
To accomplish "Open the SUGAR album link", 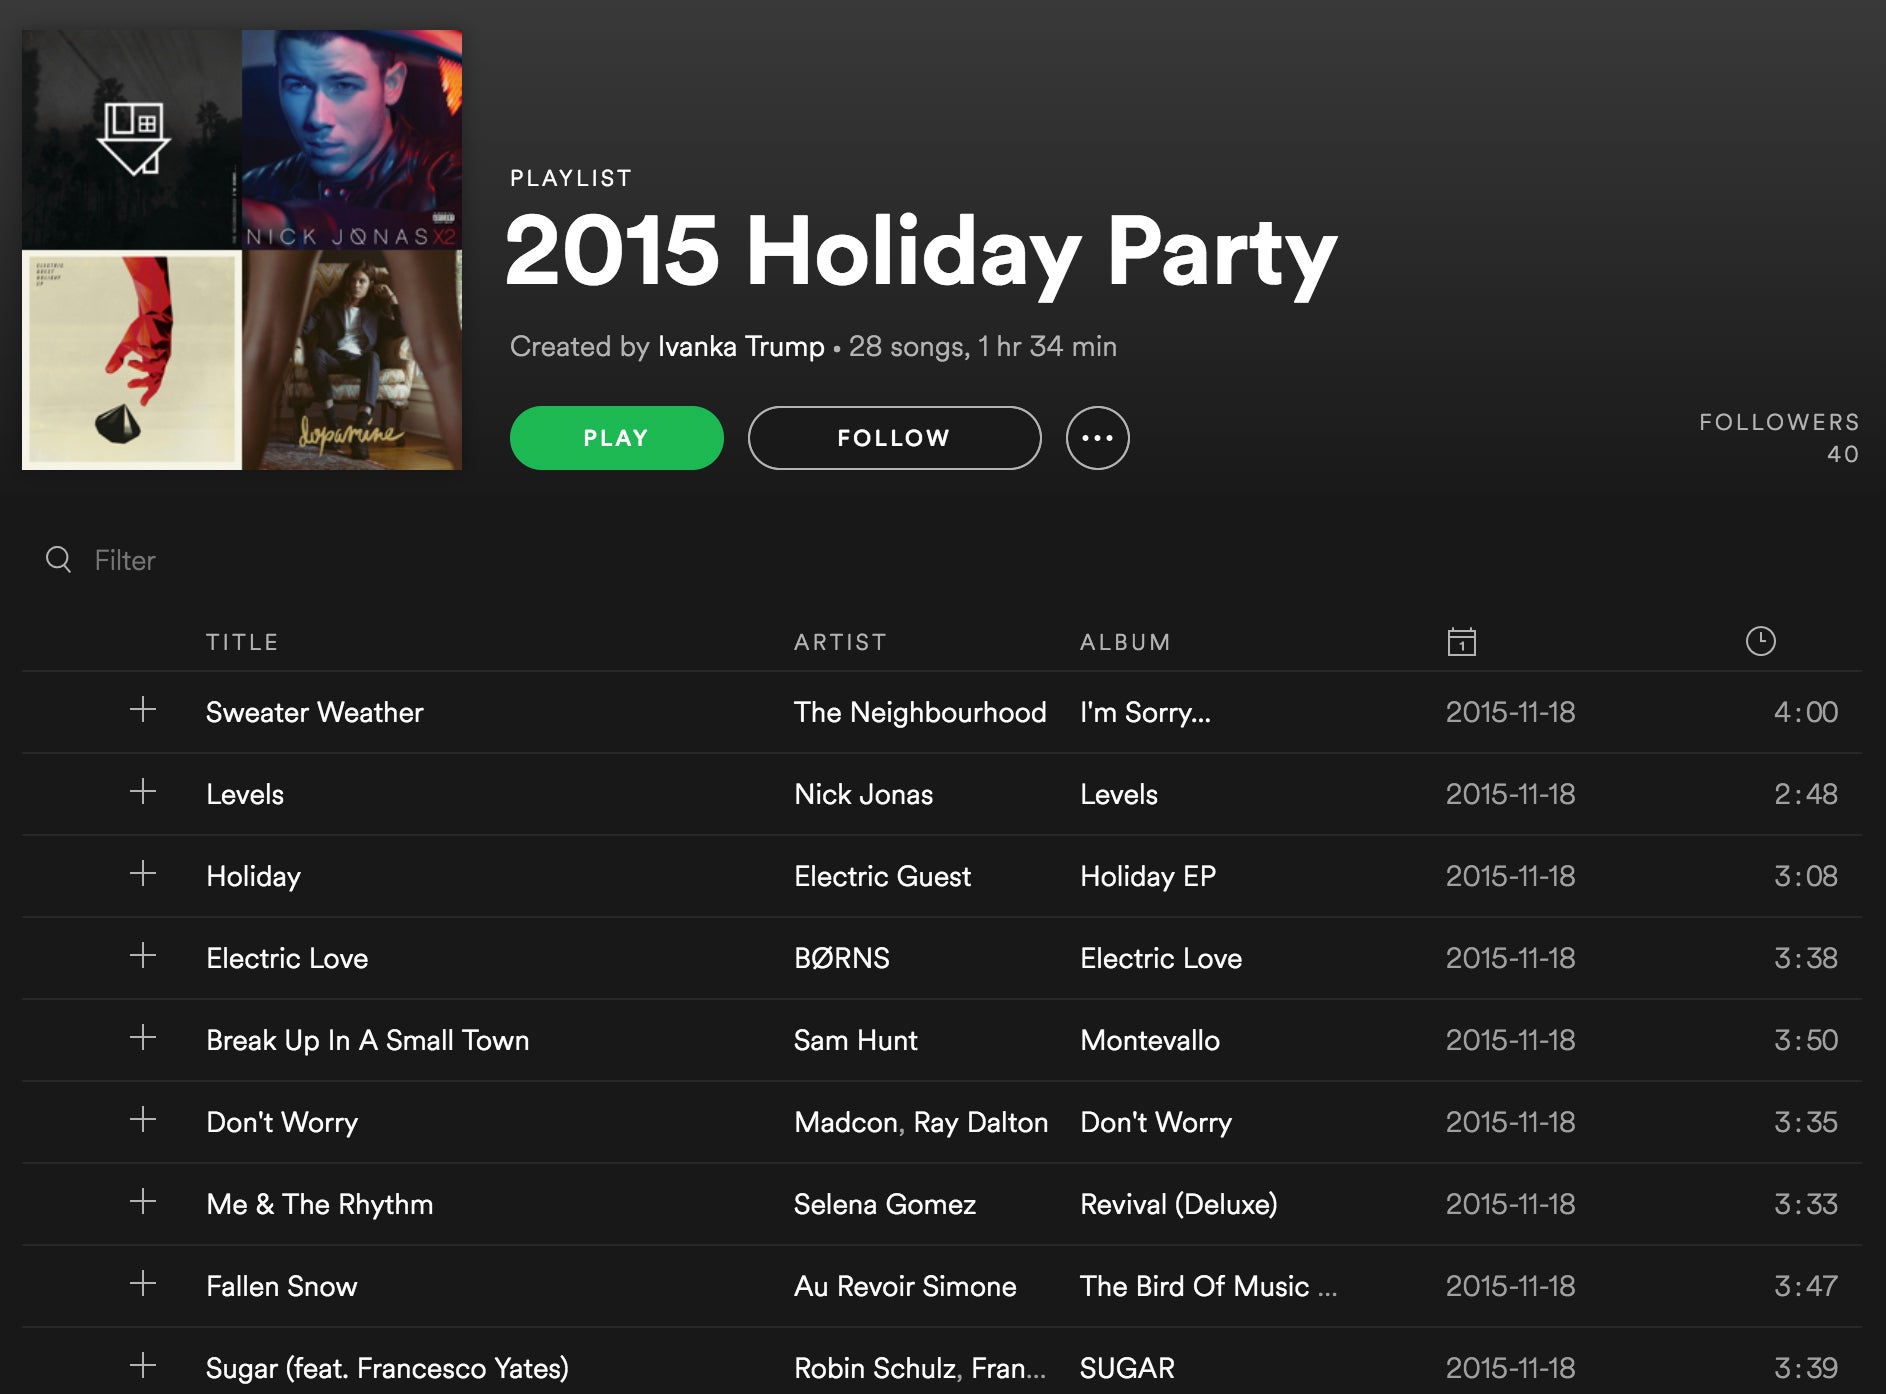I will pyautogui.click(x=1127, y=1368).
